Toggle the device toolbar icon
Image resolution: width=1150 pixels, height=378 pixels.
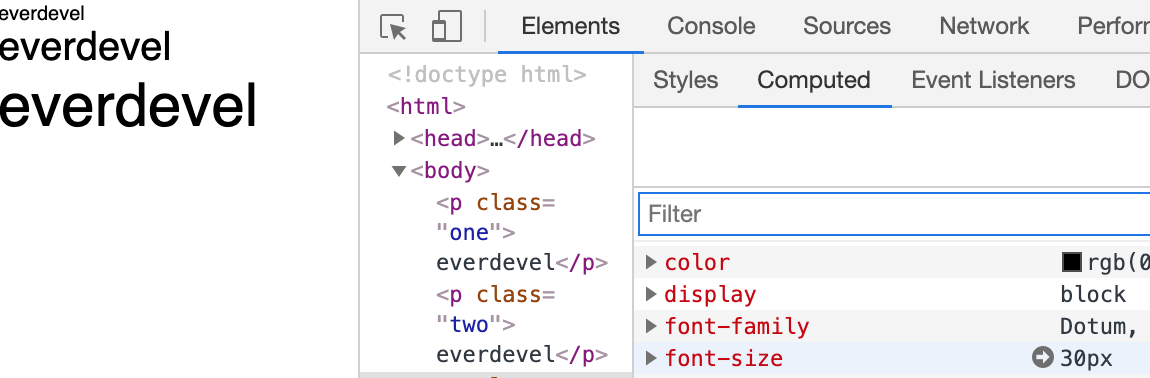[x=447, y=26]
